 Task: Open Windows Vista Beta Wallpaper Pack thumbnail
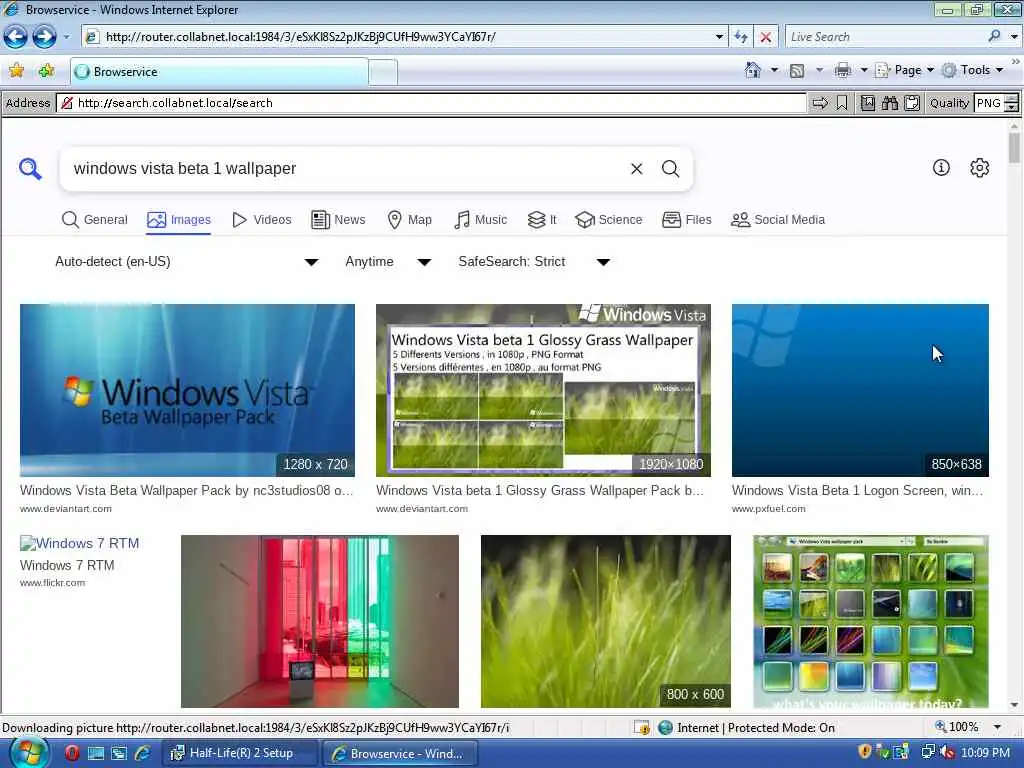187,391
